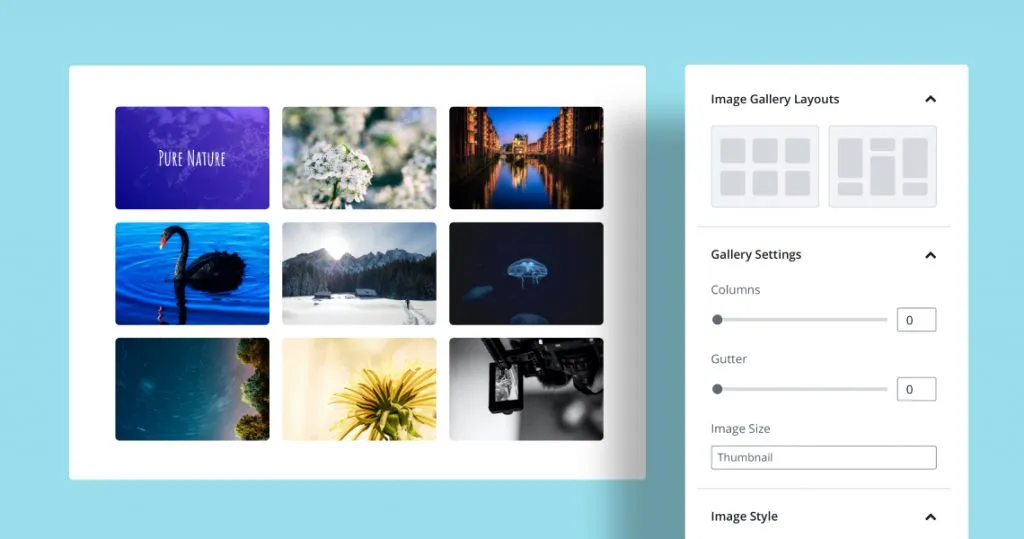
Task: Select the masonry gallery layout icon
Action: tap(882, 166)
